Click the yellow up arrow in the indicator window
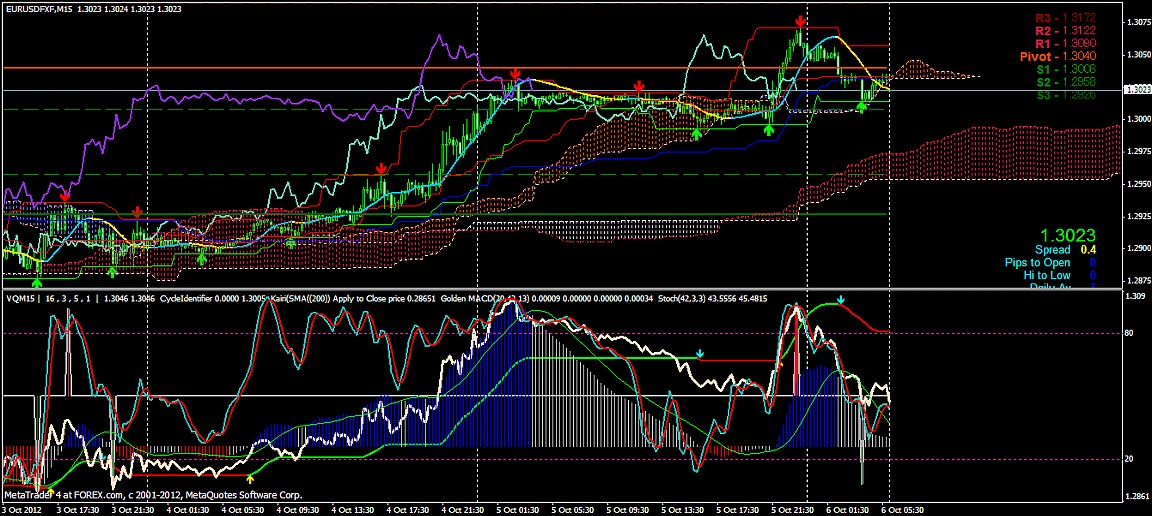 (250, 479)
